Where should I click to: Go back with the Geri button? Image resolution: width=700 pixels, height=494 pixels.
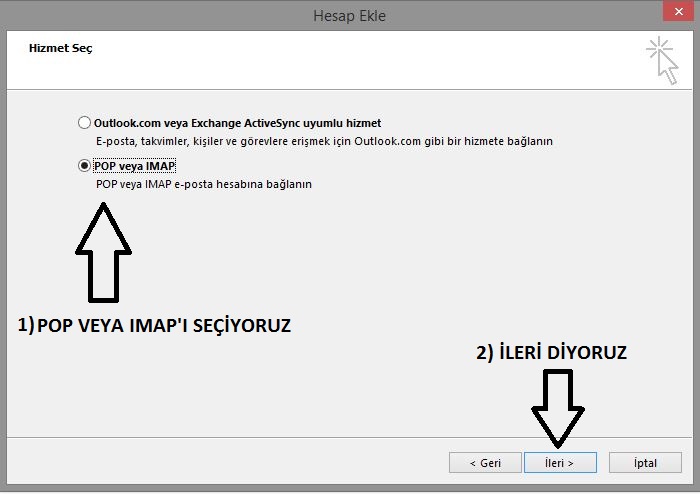tap(484, 463)
